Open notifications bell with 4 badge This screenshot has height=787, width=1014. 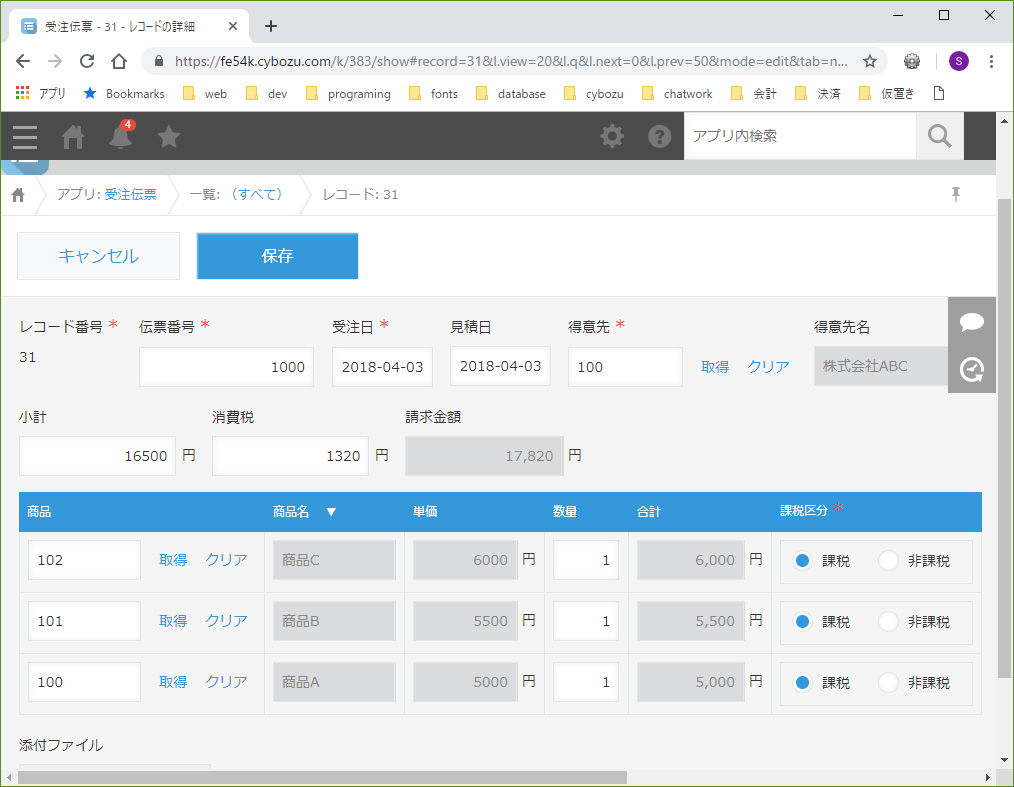pos(120,135)
